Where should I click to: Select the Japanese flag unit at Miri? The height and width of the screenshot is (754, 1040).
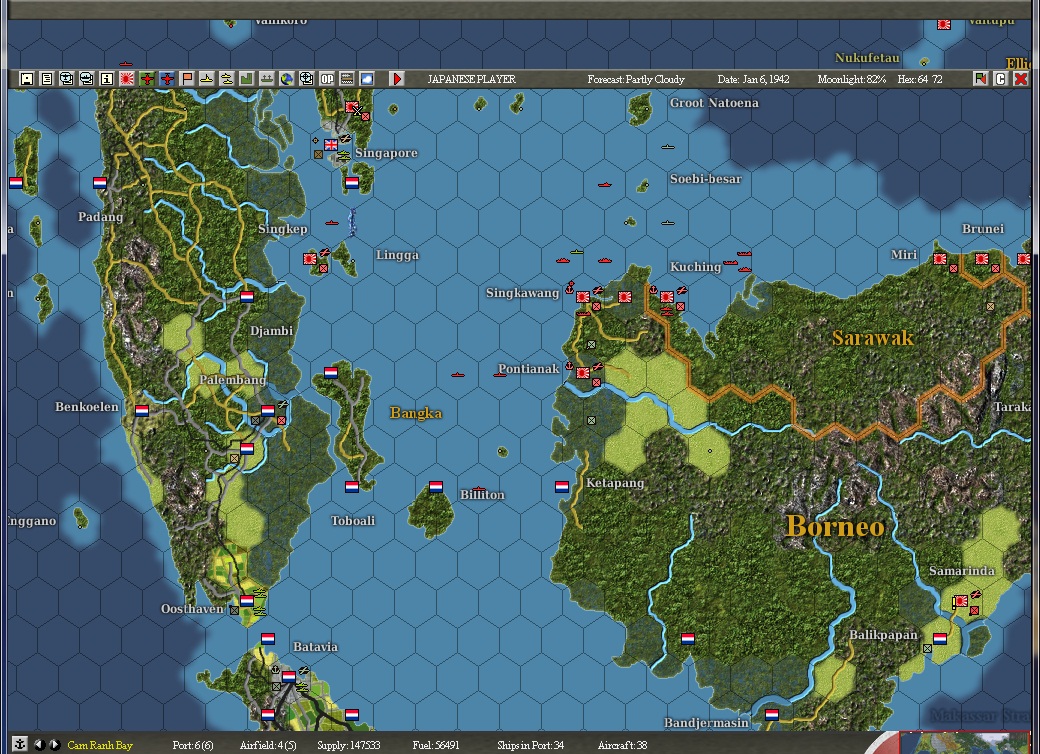pyautogui.click(x=940, y=259)
